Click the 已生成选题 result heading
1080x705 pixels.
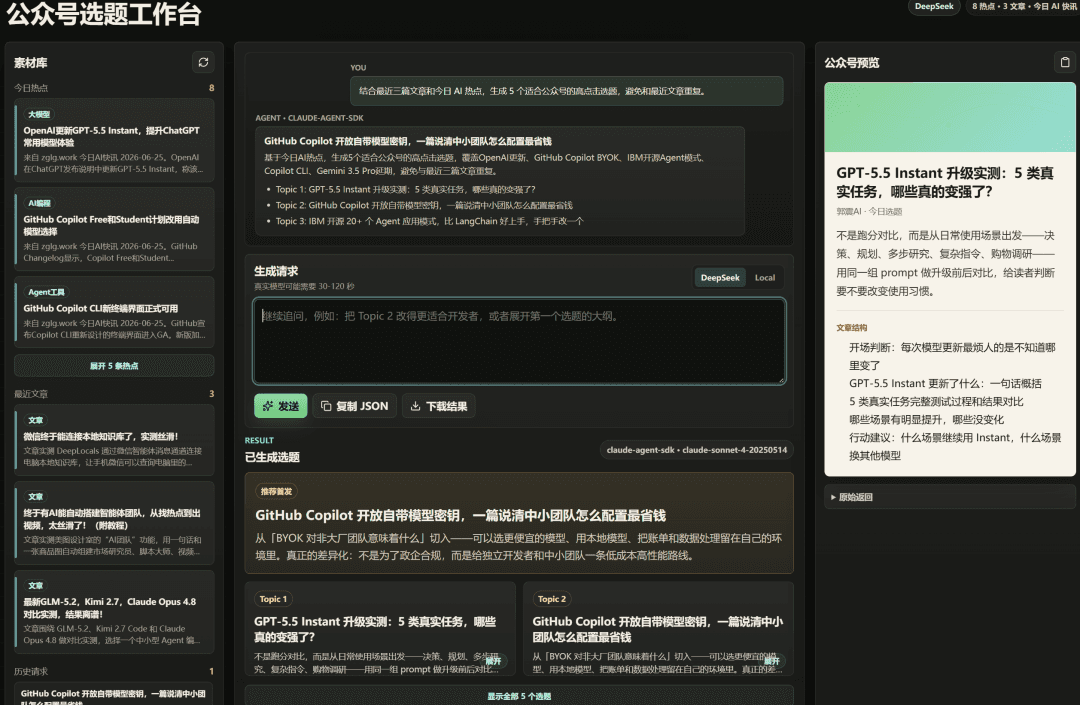click(272, 457)
